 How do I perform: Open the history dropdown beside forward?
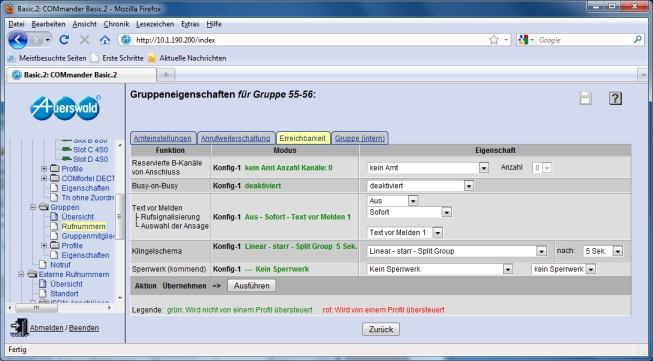point(48,40)
